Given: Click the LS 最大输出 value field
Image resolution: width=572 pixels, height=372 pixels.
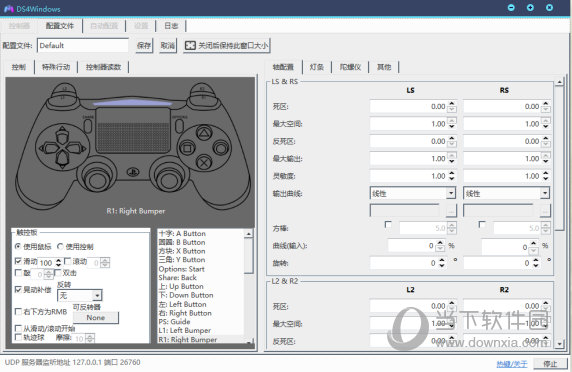Looking at the screenshot, I should tap(409, 159).
